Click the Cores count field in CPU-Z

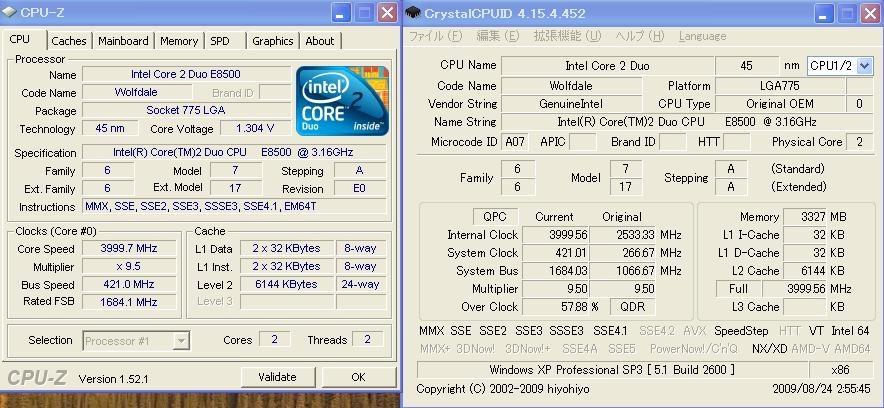click(275, 340)
